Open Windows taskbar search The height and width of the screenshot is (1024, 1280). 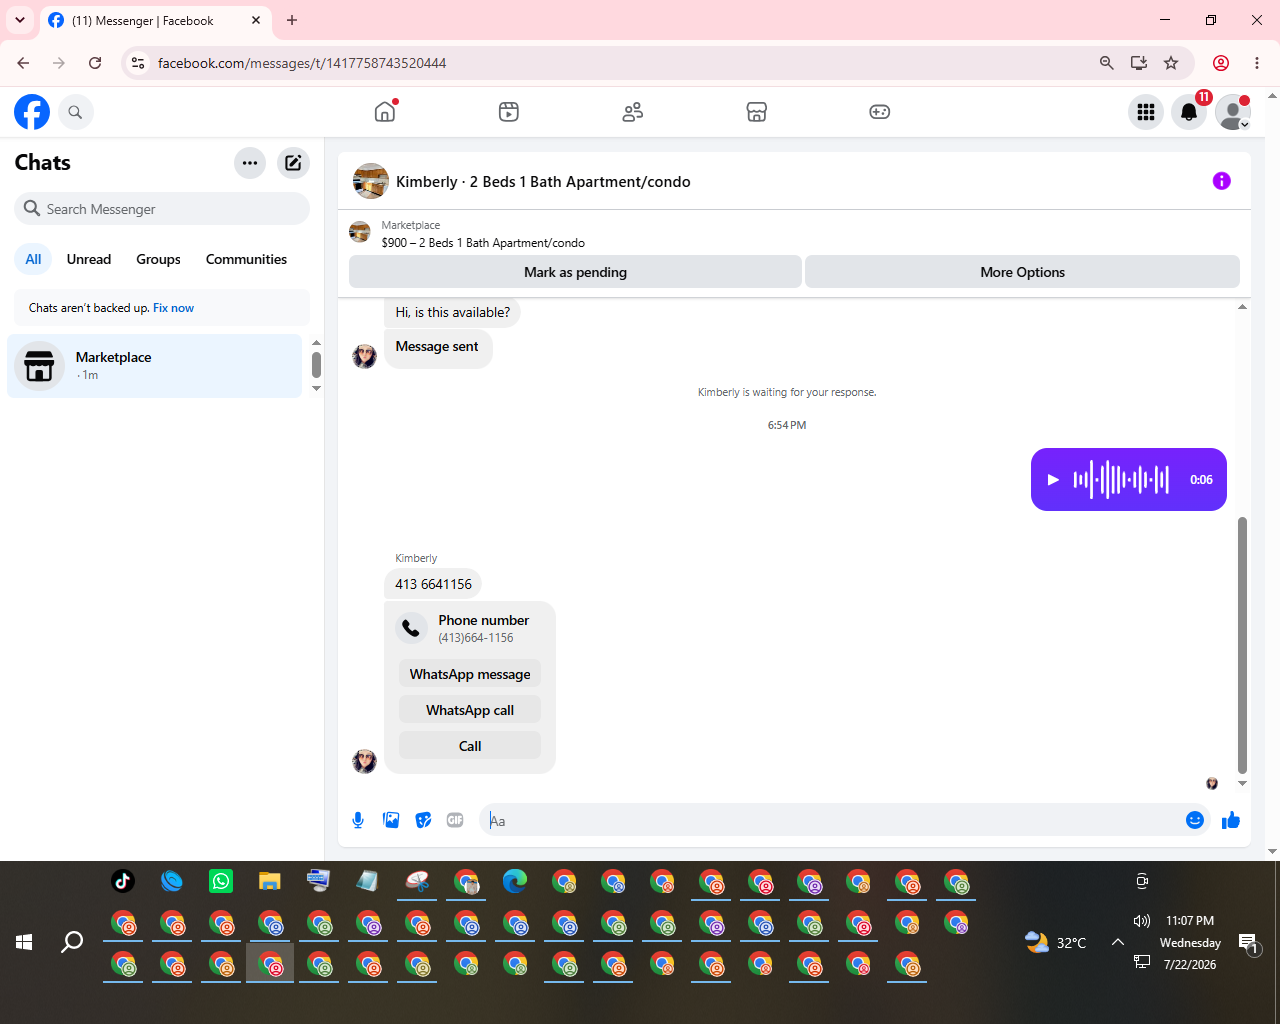[x=72, y=942]
